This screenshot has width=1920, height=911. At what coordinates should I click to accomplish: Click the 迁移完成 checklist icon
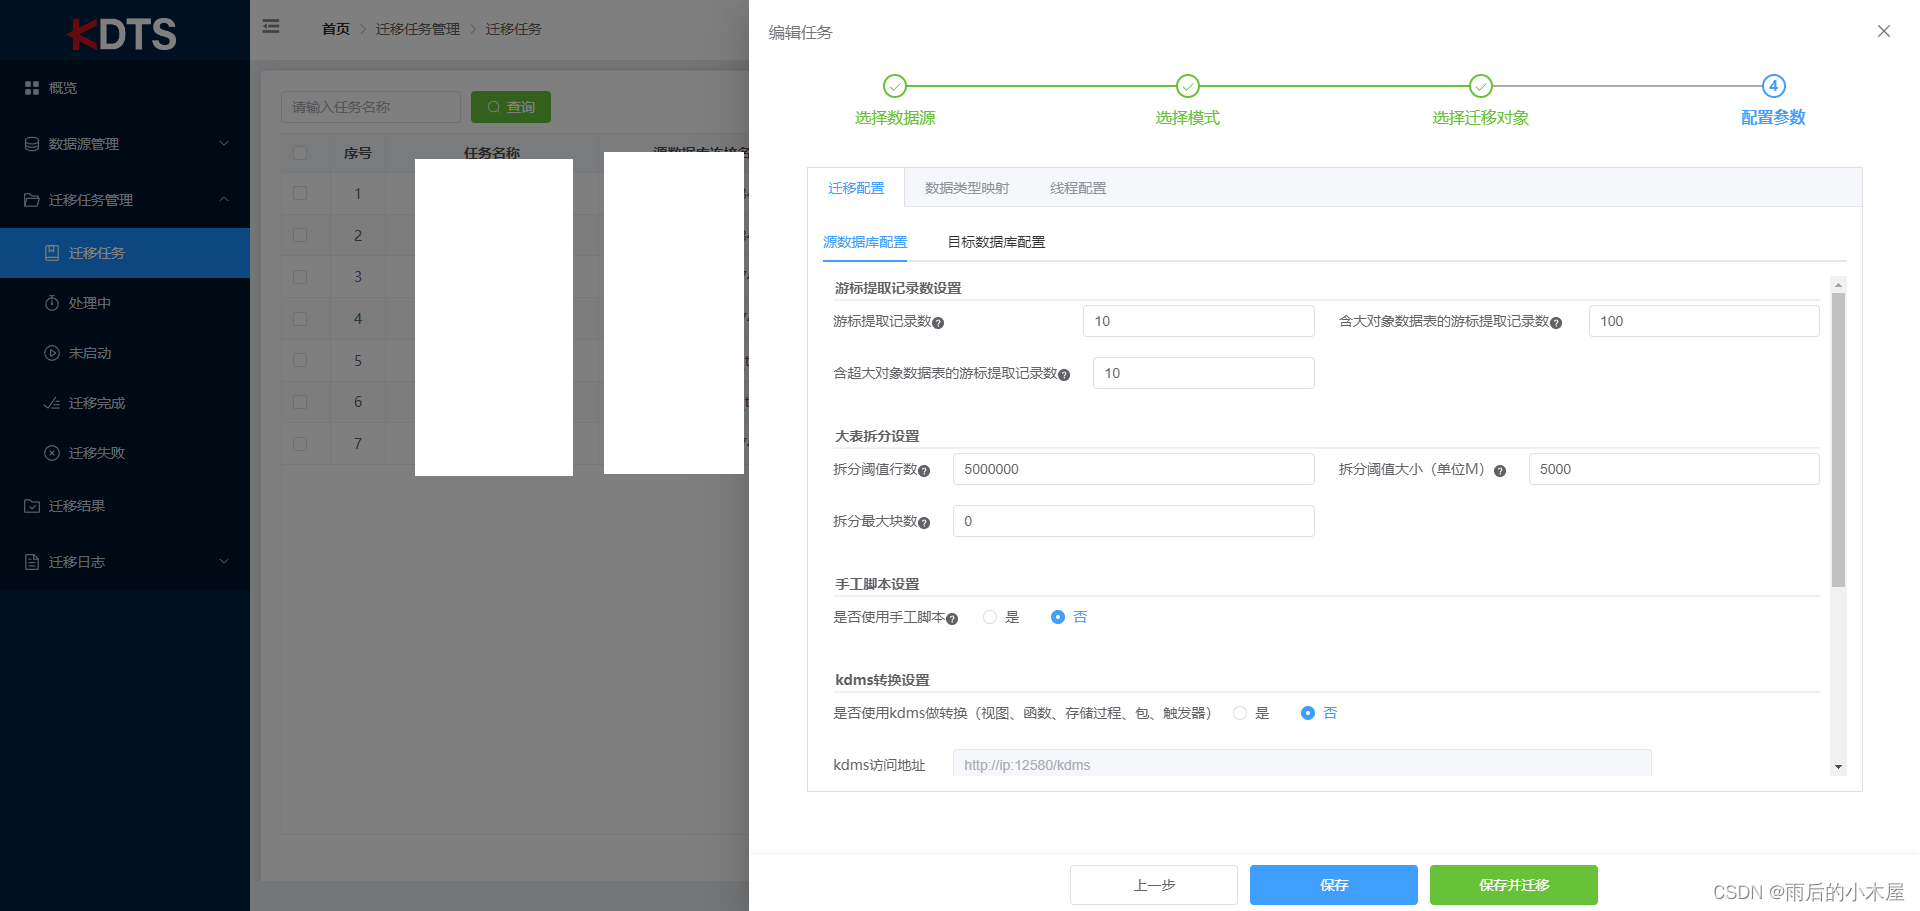[x=52, y=403]
